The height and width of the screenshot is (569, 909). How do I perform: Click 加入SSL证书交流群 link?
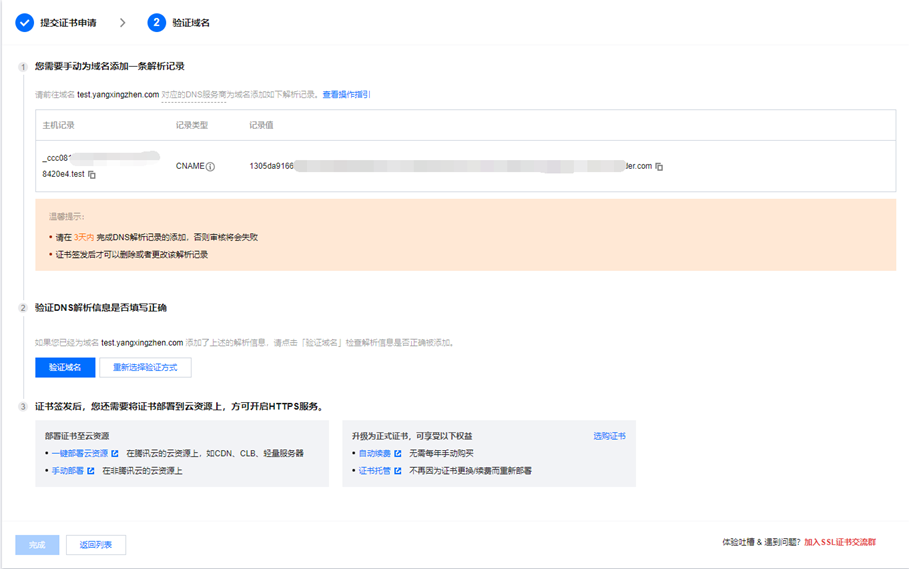[x=840, y=542]
